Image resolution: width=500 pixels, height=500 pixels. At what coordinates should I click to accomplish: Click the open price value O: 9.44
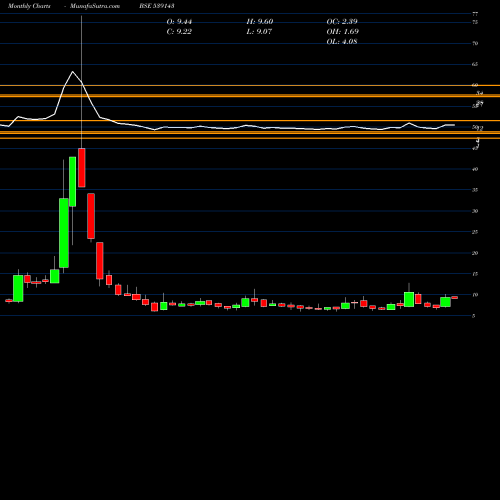[179, 22]
